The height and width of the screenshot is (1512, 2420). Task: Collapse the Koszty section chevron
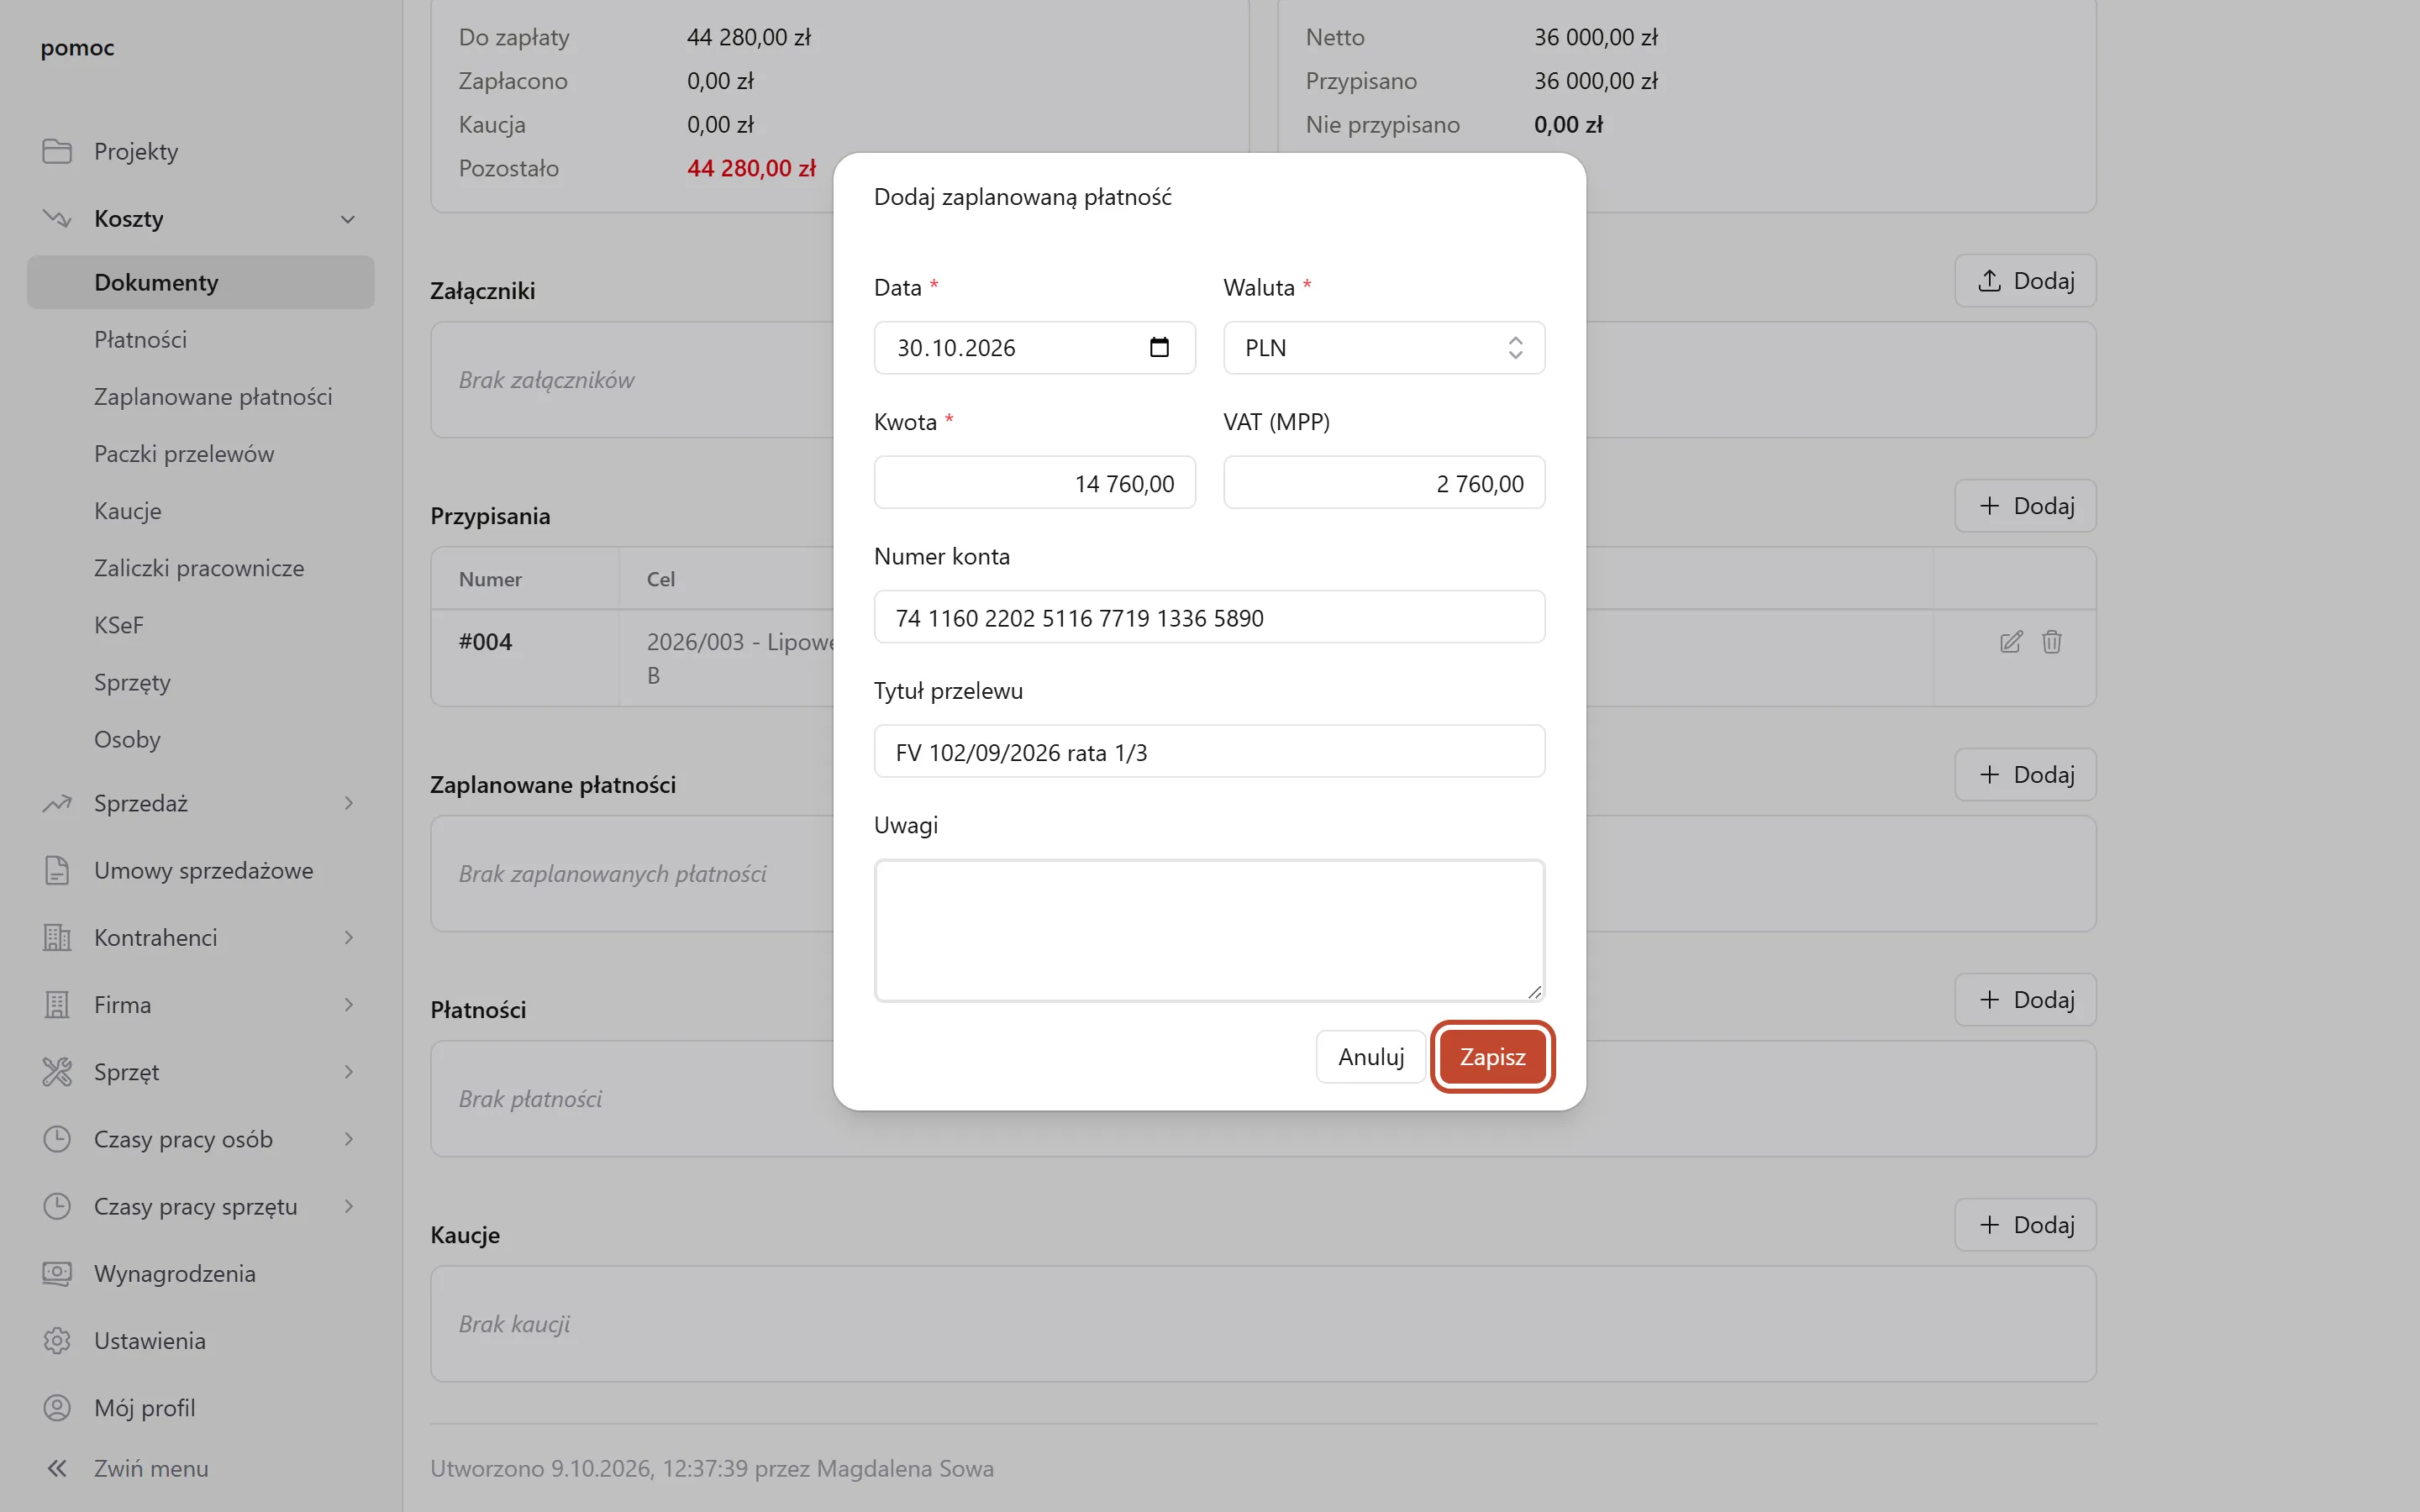click(x=348, y=219)
